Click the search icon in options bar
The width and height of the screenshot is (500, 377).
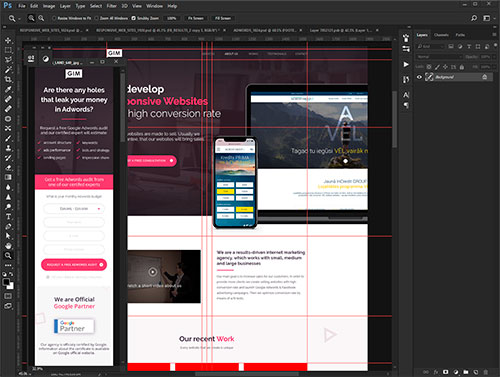474,18
